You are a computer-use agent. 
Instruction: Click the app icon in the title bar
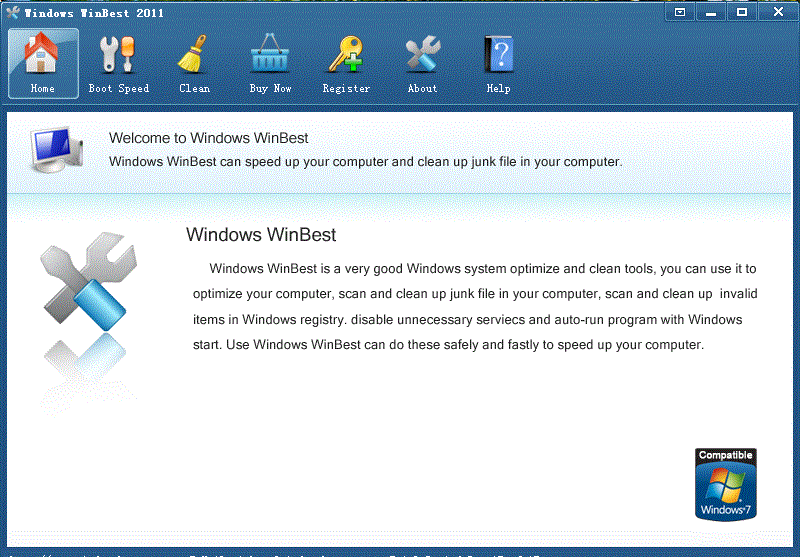point(13,12)
